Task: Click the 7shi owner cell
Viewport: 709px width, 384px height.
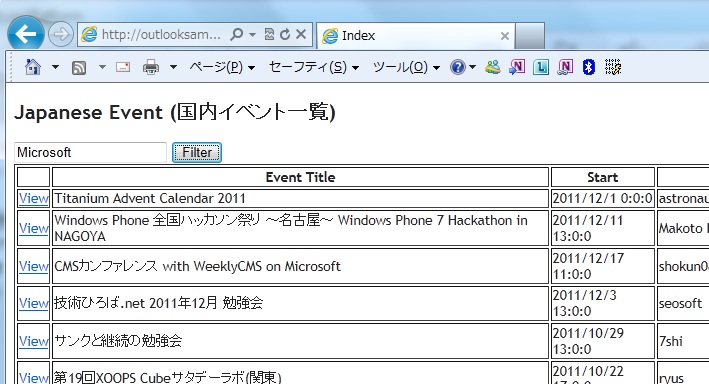Action: tap(683, 341)
